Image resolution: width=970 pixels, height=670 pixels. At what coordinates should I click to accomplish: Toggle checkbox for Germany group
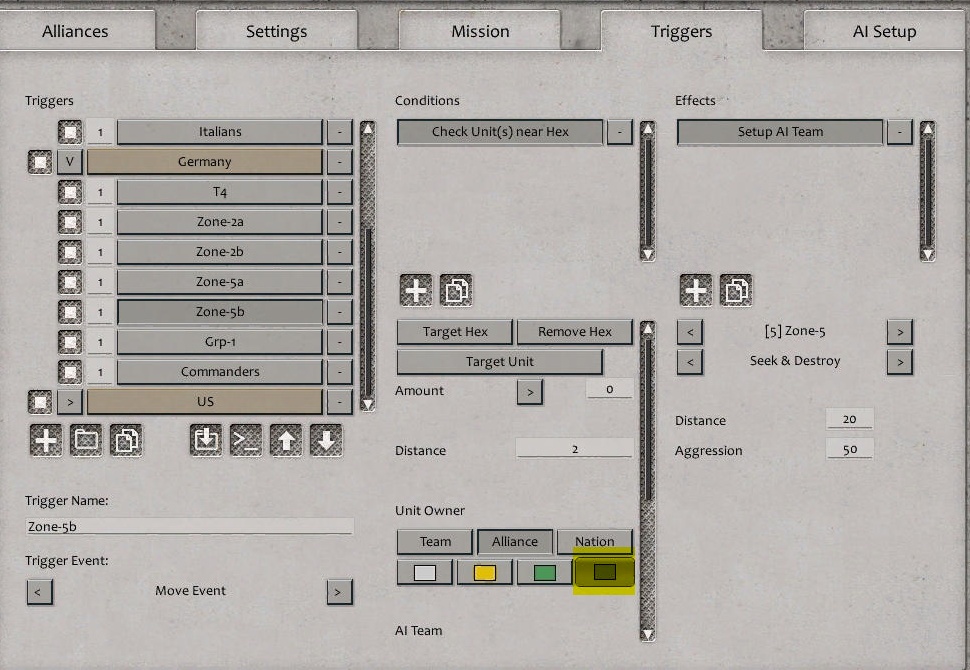coord(40,162)
